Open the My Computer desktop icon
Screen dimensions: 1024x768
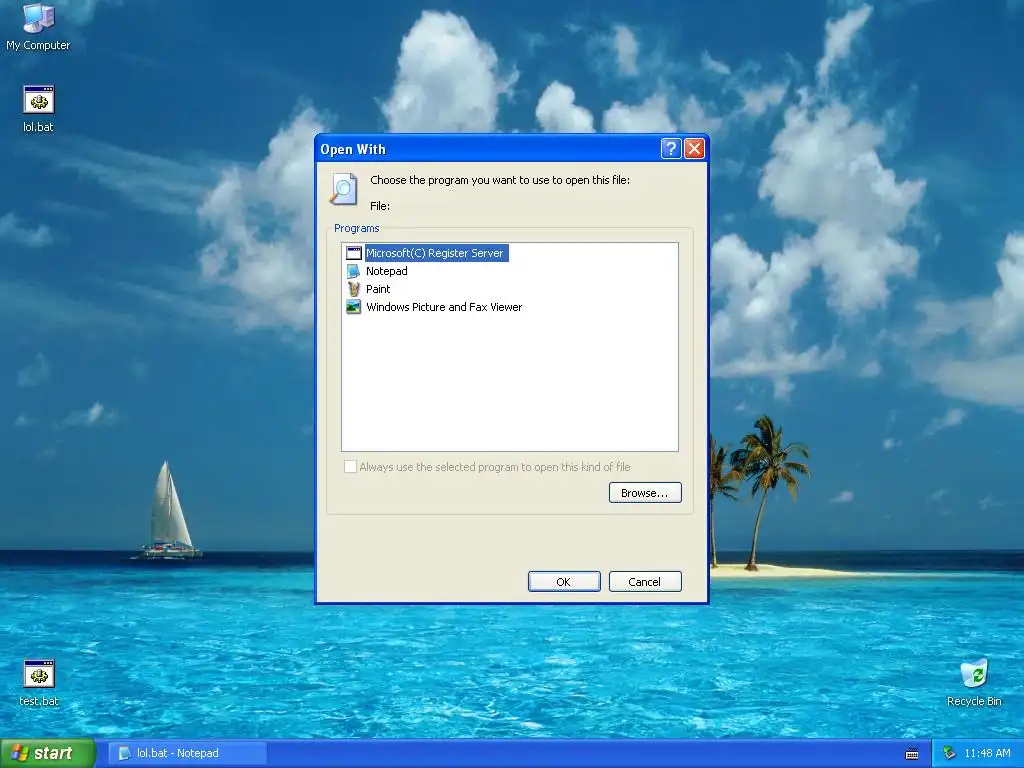coord(38,26)
